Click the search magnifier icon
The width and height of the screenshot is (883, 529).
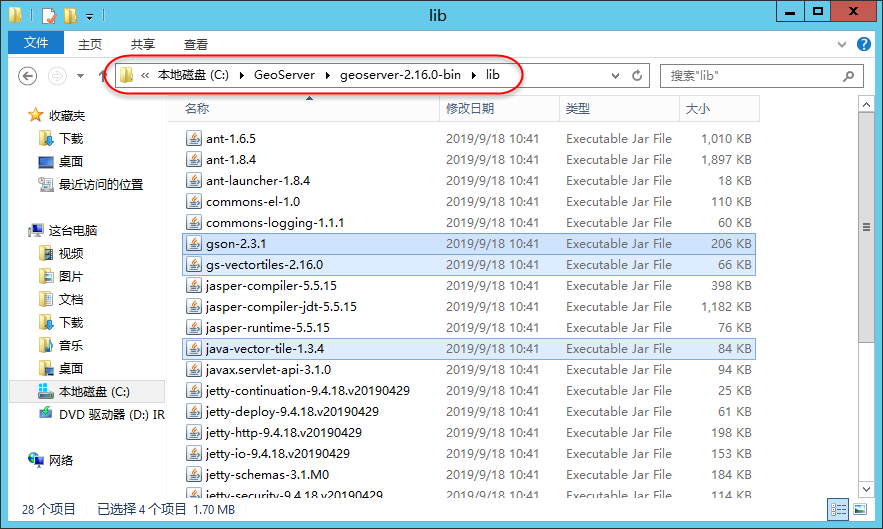[849, 75]
